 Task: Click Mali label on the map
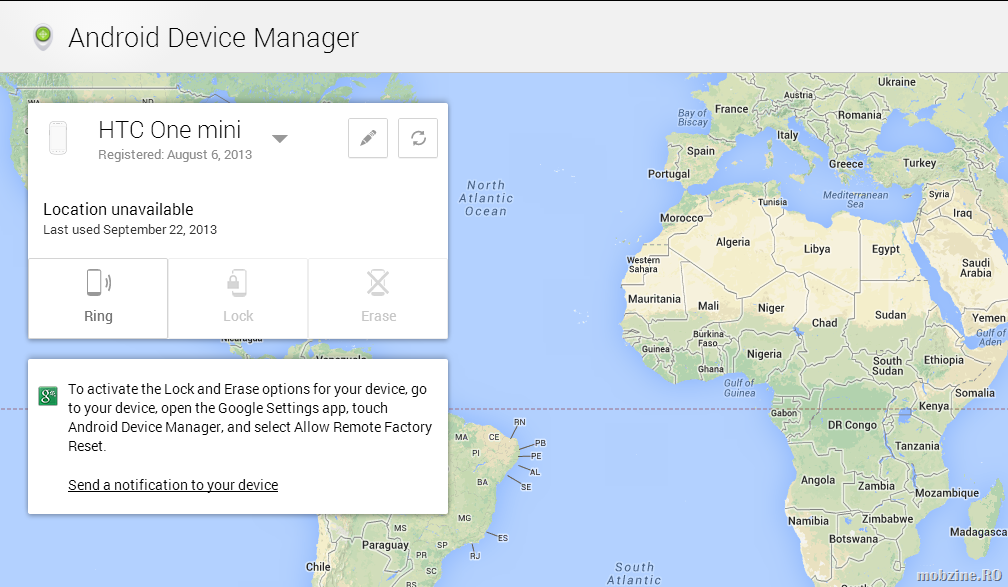coord(708,306)
